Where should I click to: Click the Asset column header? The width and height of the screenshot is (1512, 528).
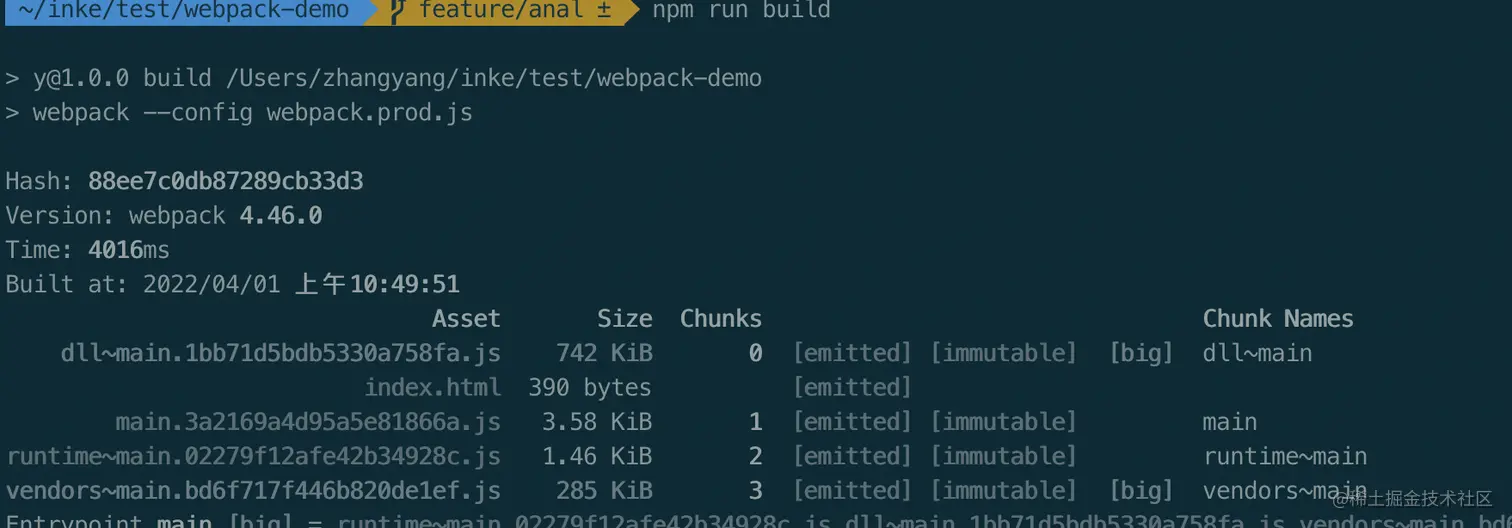[x=466, y=319]
